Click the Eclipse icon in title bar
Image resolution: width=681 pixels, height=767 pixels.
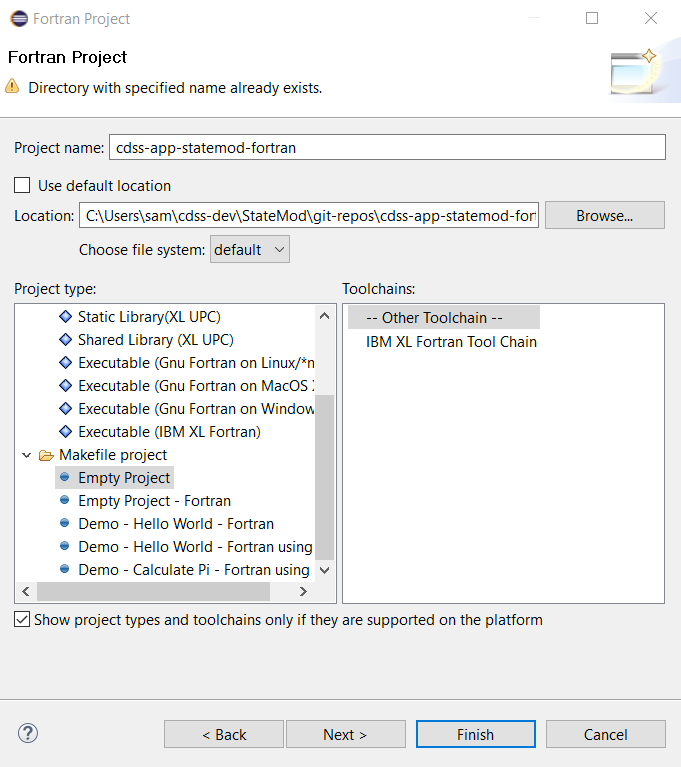pyautogui.click(x=18, y=18)
